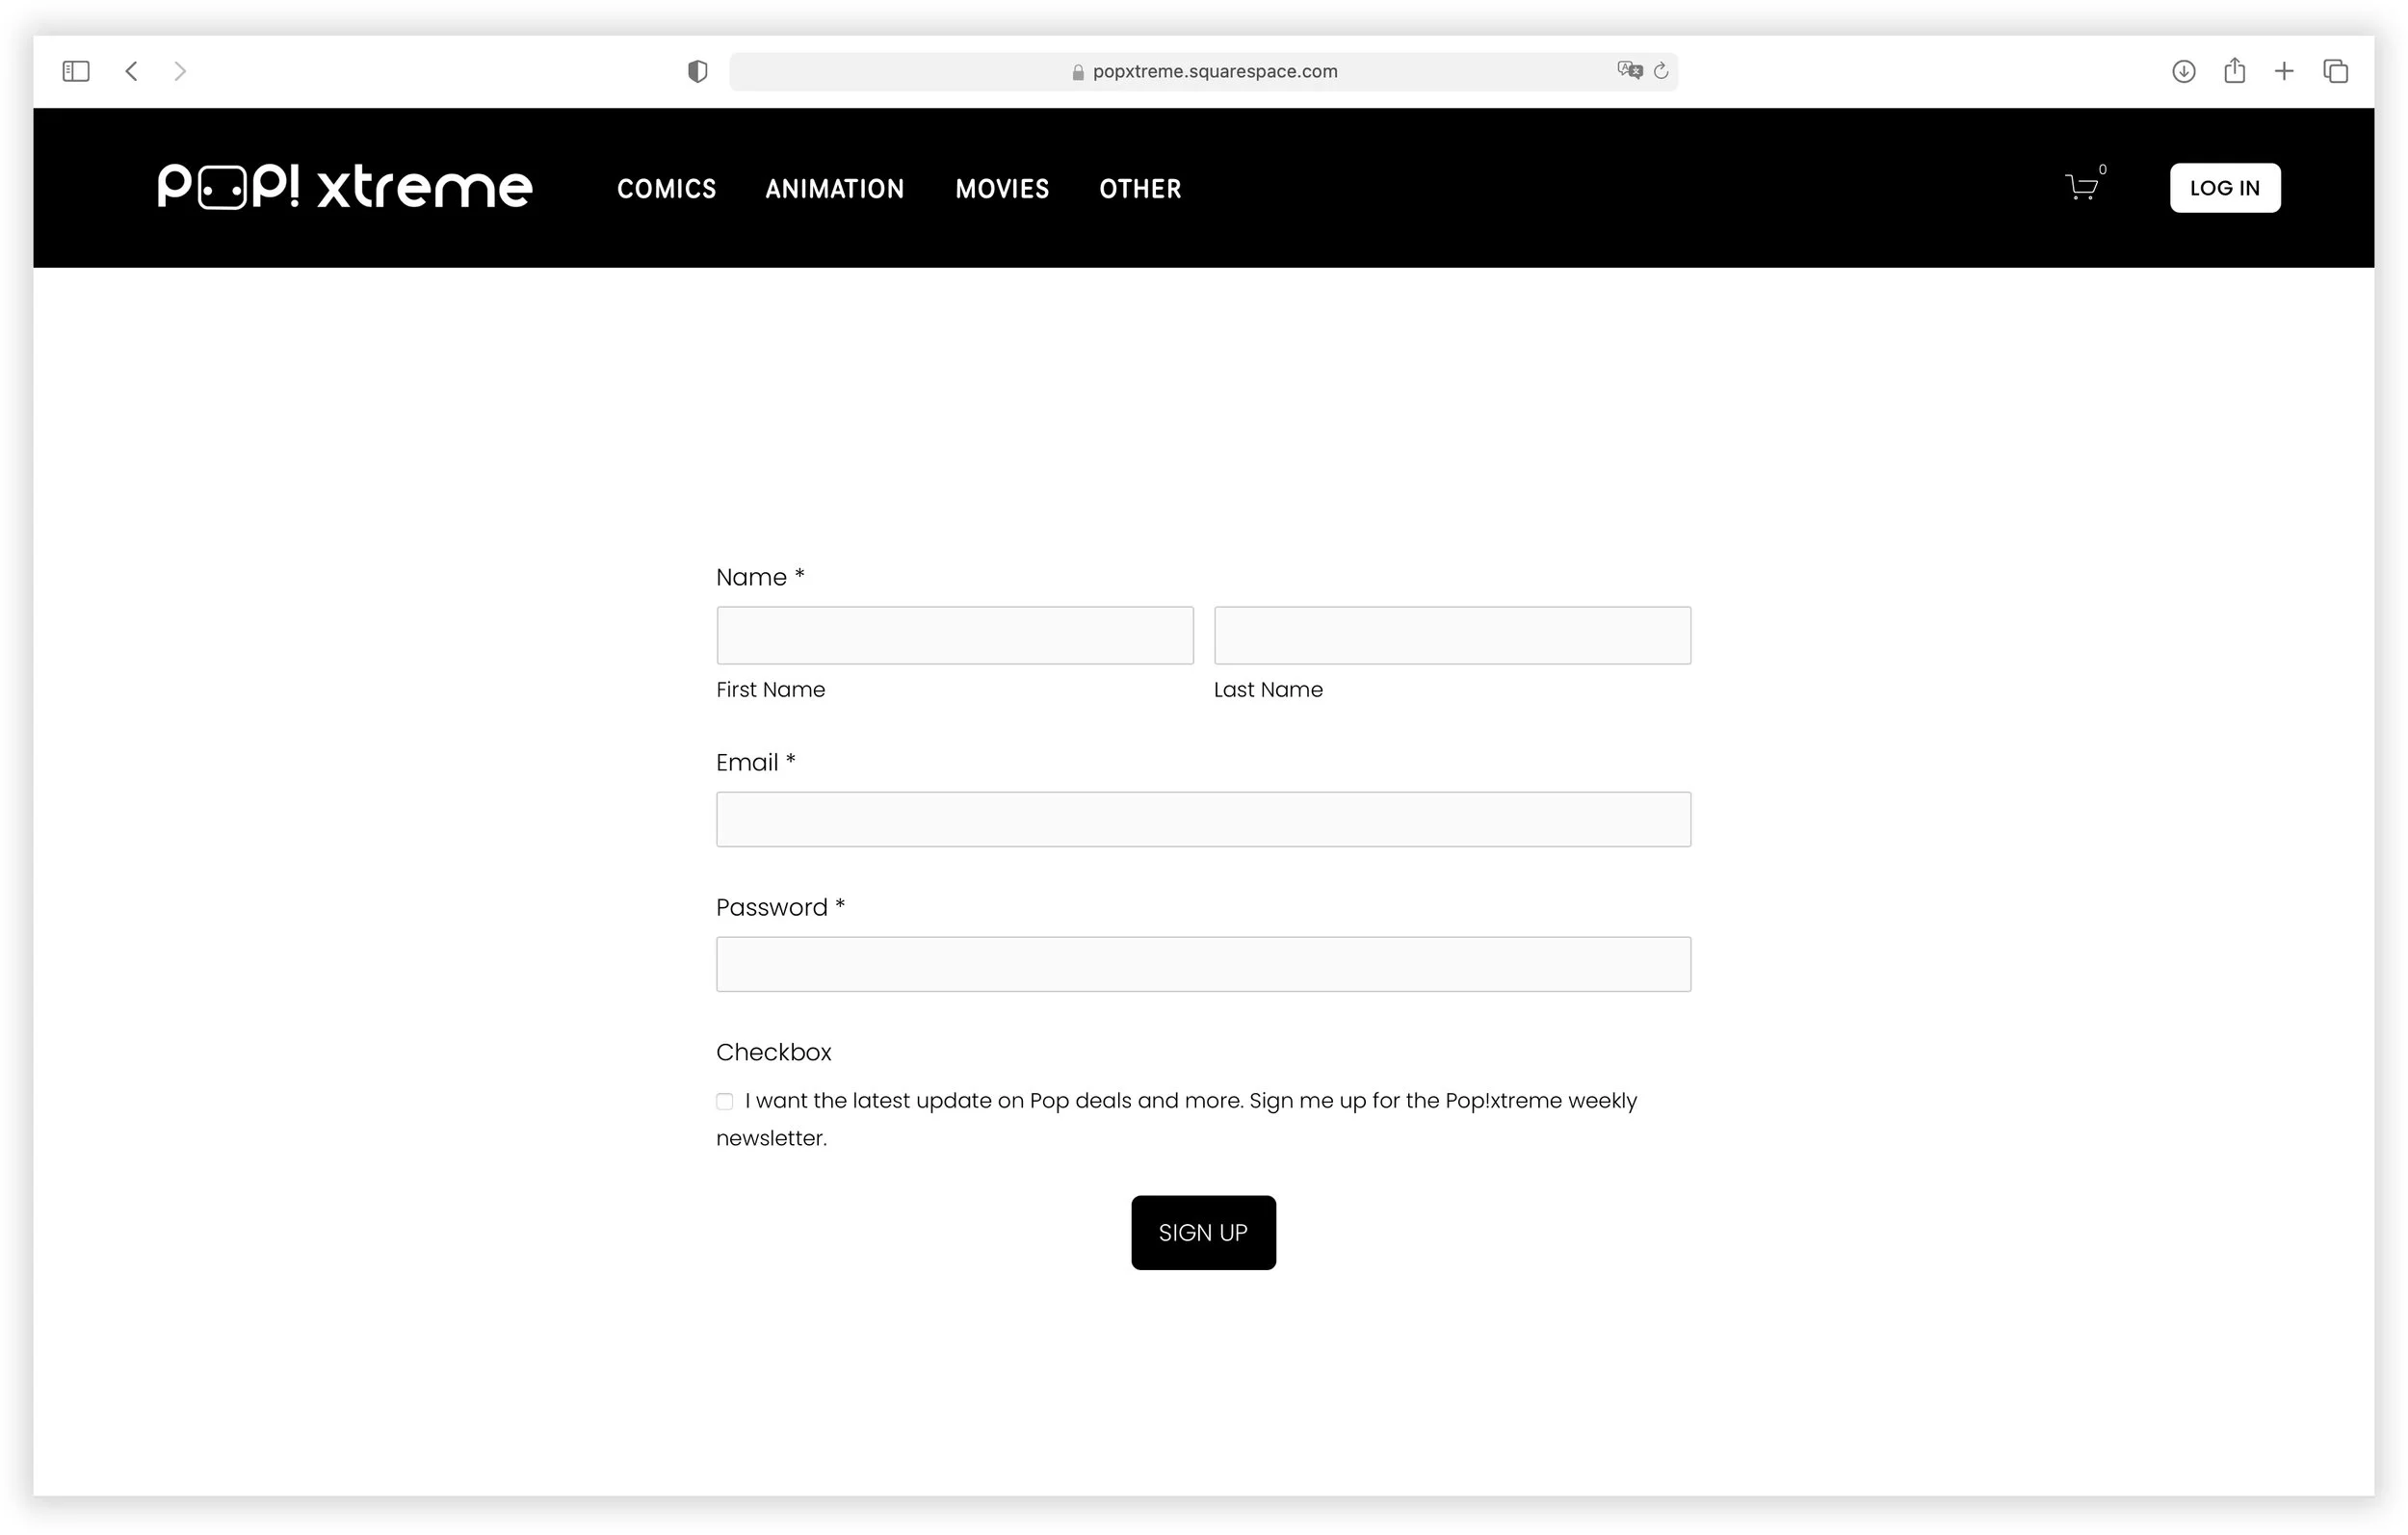Image resolution: width=2408 pixels, height=1535 pixels.
Task: Click the 'Name *' field label
Action: [760, 578]
